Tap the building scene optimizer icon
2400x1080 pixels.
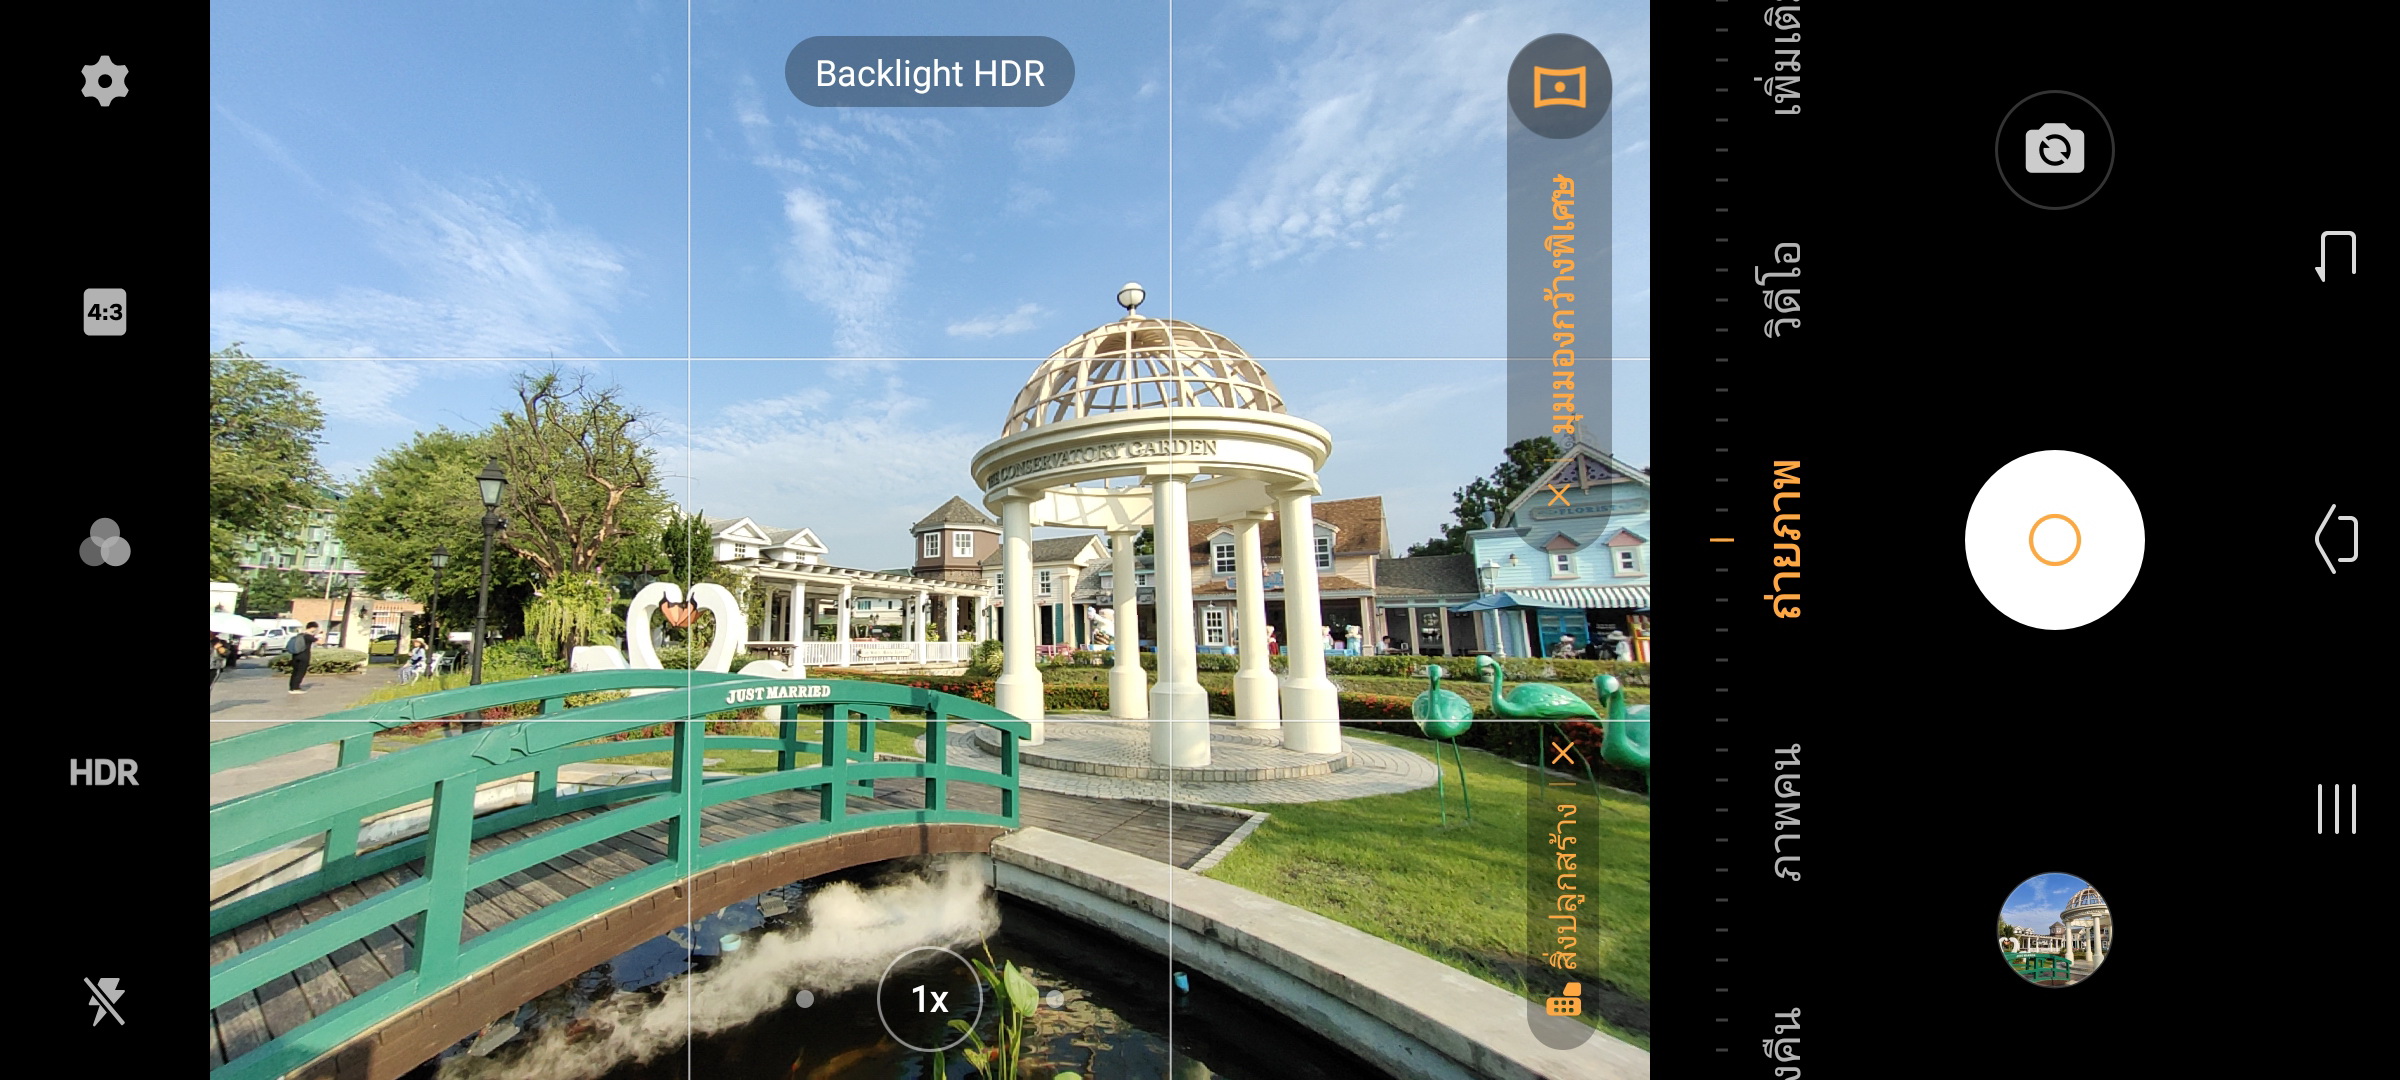click(x=1563, y=999)
